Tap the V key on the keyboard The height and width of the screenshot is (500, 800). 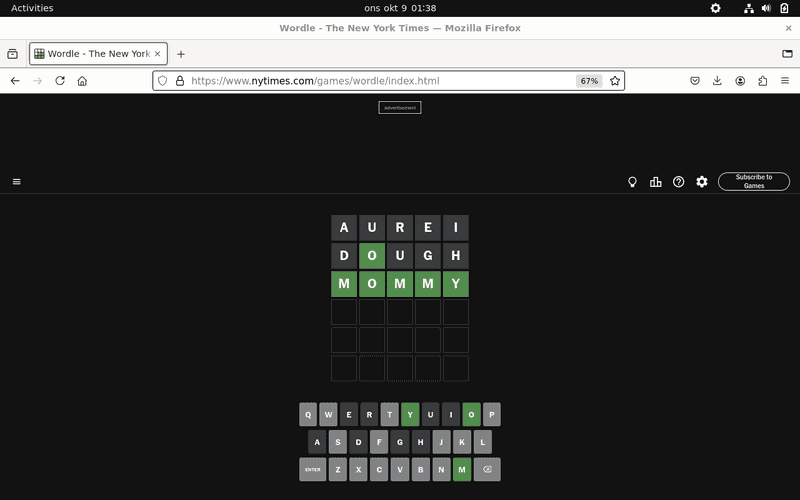[400, 469]
